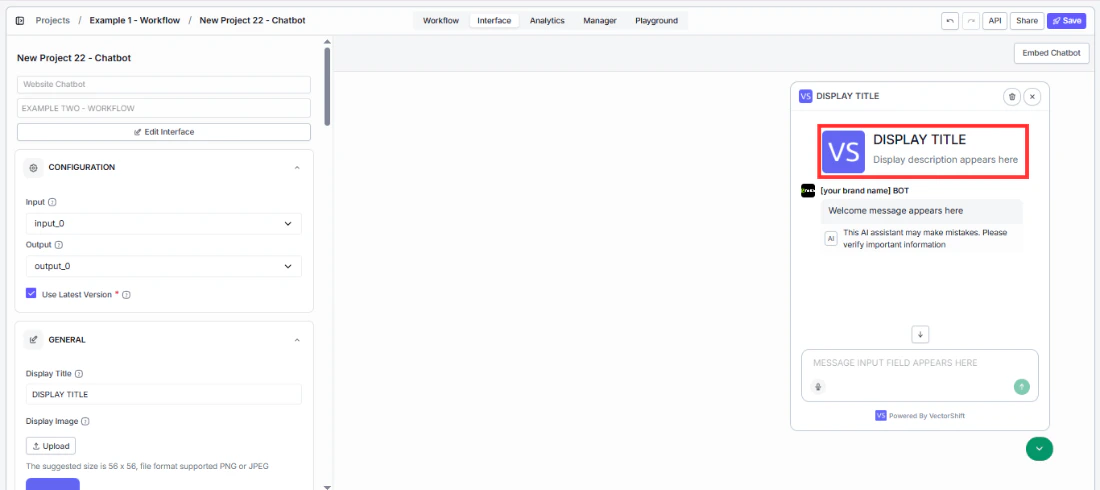Click the info icon next to Display Title
Screen dimensions: 1100x490
pos(79,374)
